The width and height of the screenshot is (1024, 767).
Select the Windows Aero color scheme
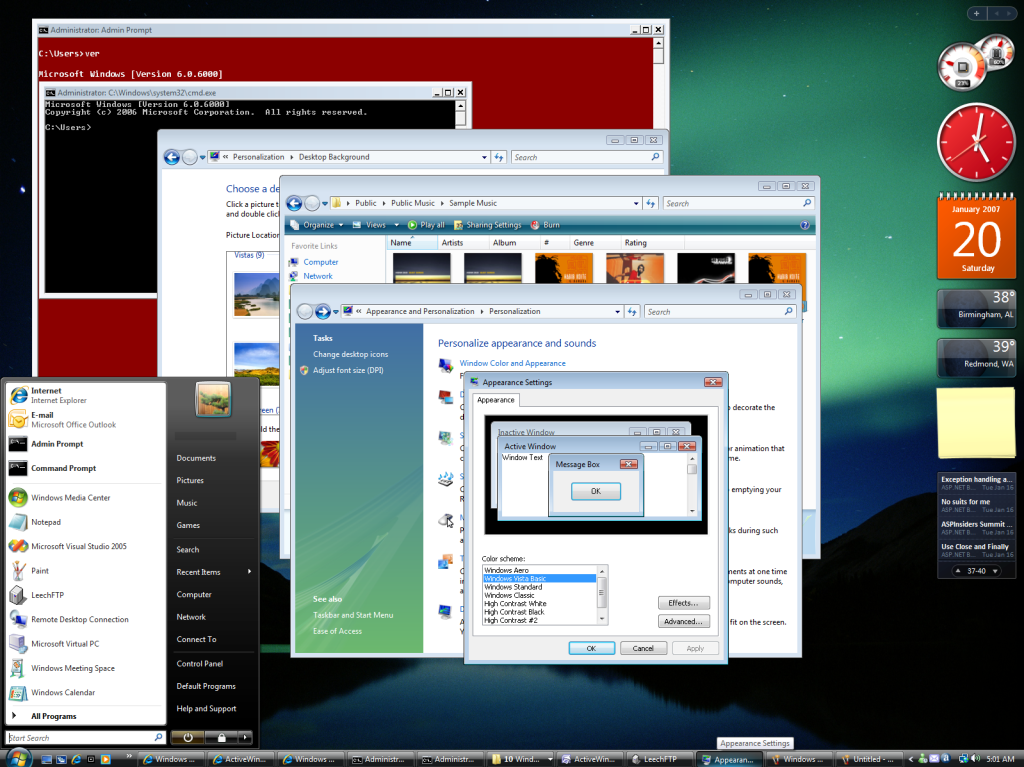pyautogui.click(x=507, y=570)
